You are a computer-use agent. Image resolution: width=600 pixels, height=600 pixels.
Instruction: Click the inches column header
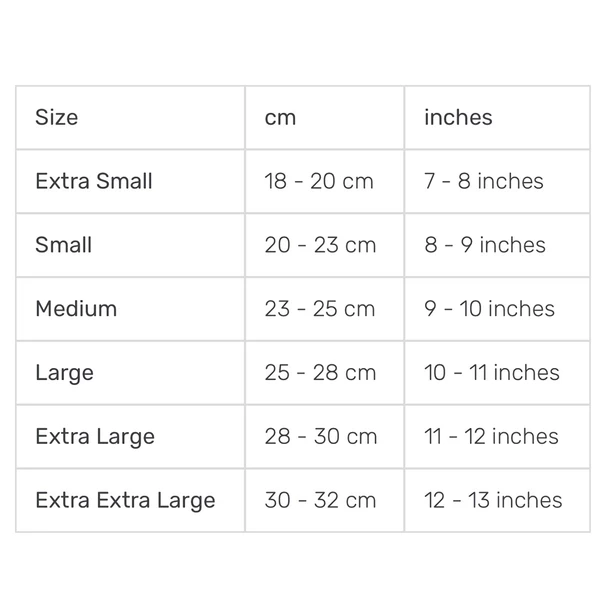pyautogui.click(x=458, y=117)
